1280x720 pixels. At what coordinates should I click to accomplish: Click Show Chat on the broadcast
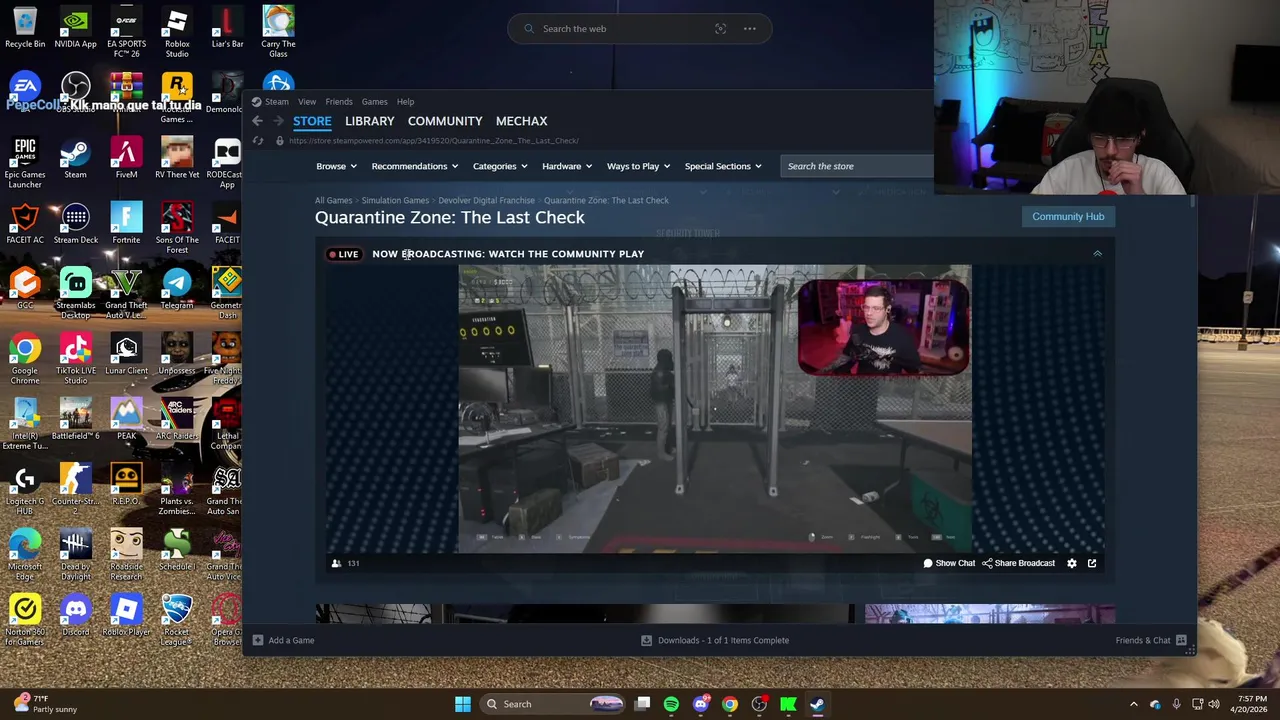pyautogui.click(x=949, y=563)
